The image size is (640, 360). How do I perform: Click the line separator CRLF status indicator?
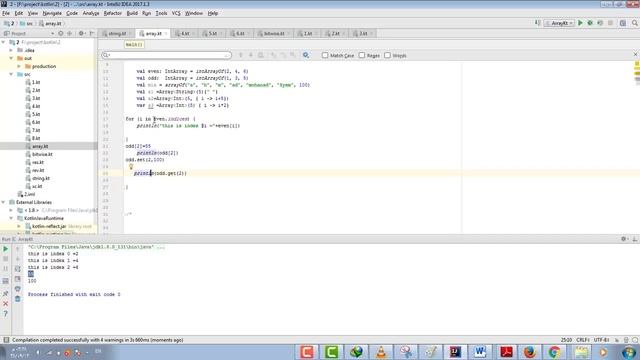tap(582, 340)
